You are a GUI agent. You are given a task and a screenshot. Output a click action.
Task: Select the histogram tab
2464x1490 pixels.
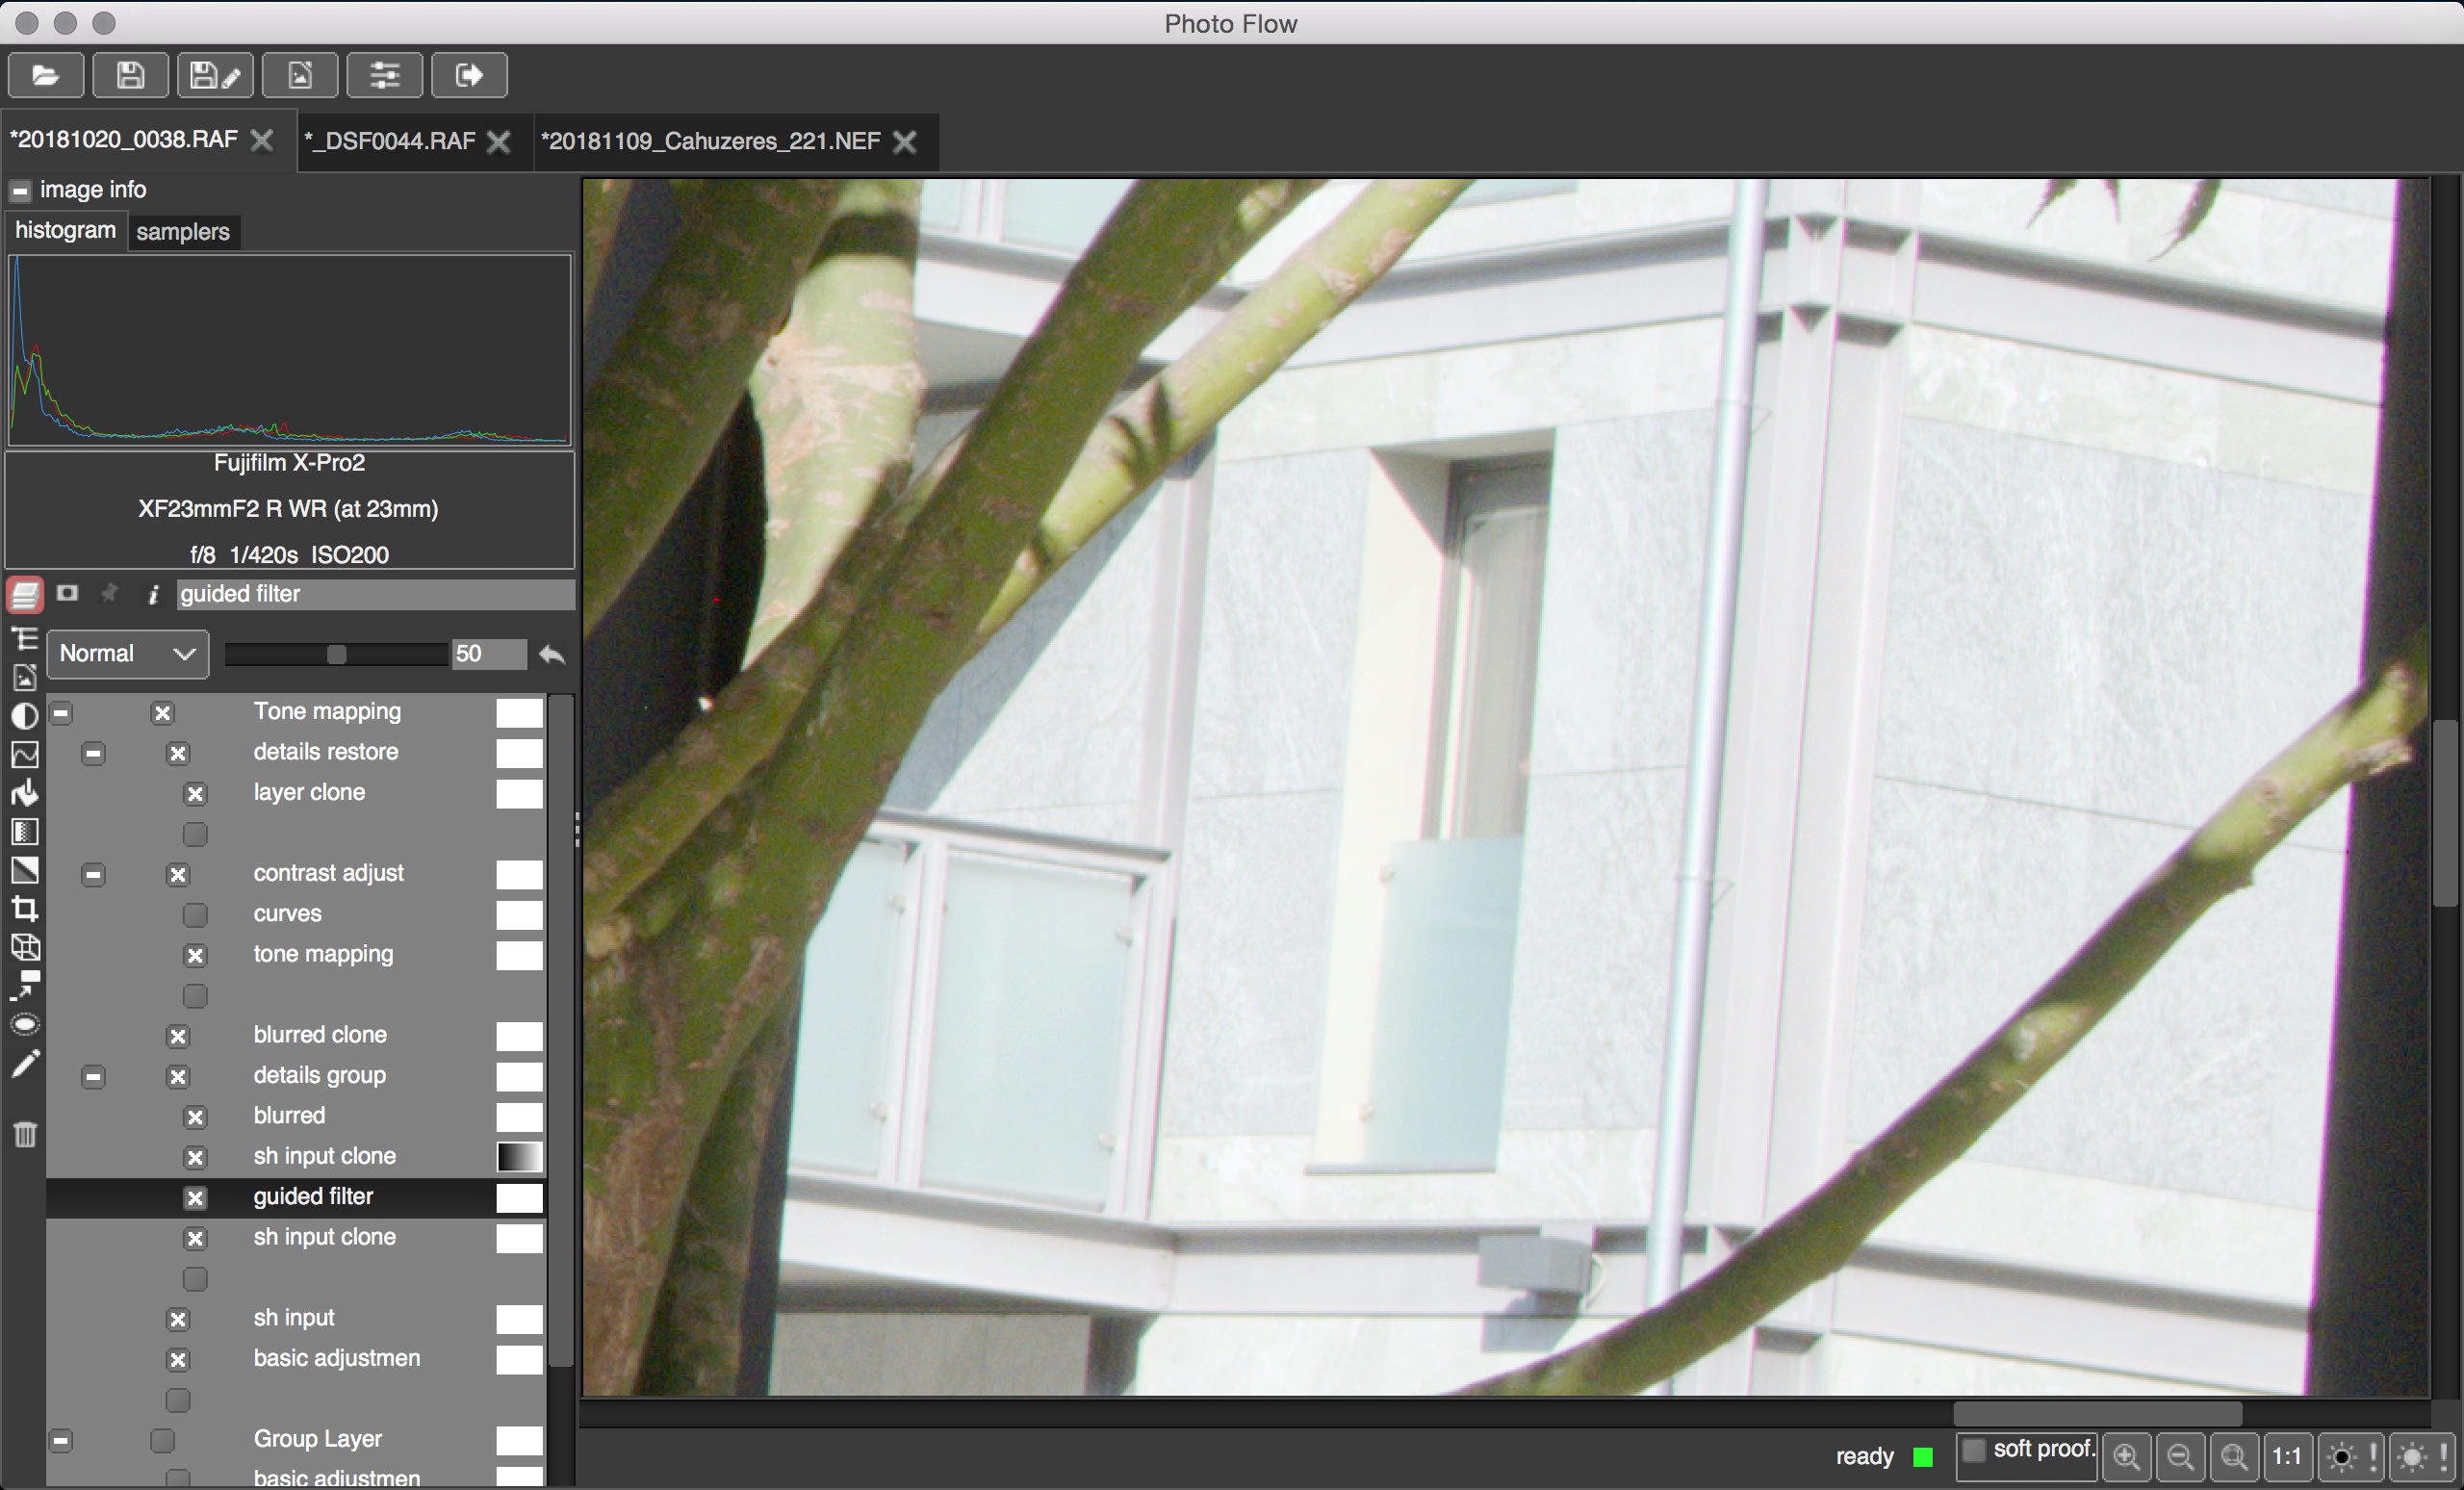65,230
